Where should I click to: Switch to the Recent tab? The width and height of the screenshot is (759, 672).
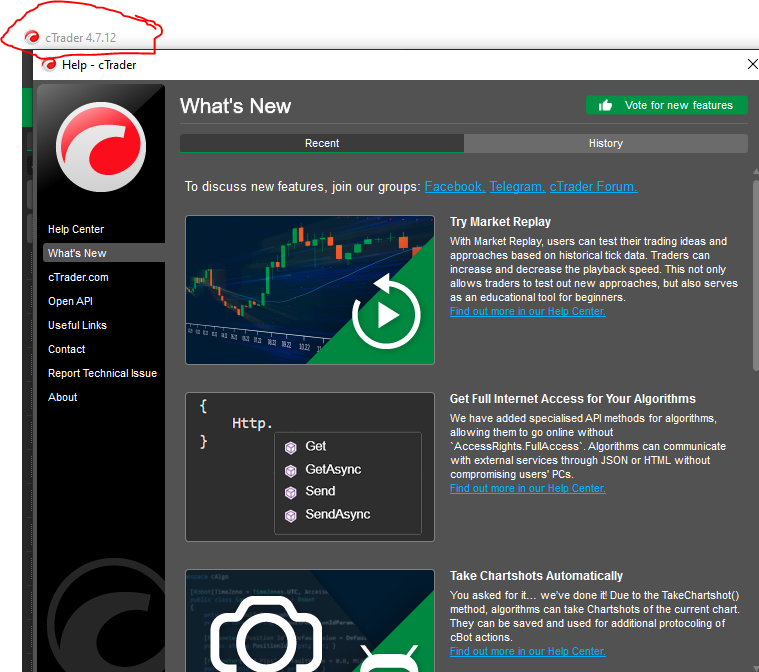coord(322,143)
